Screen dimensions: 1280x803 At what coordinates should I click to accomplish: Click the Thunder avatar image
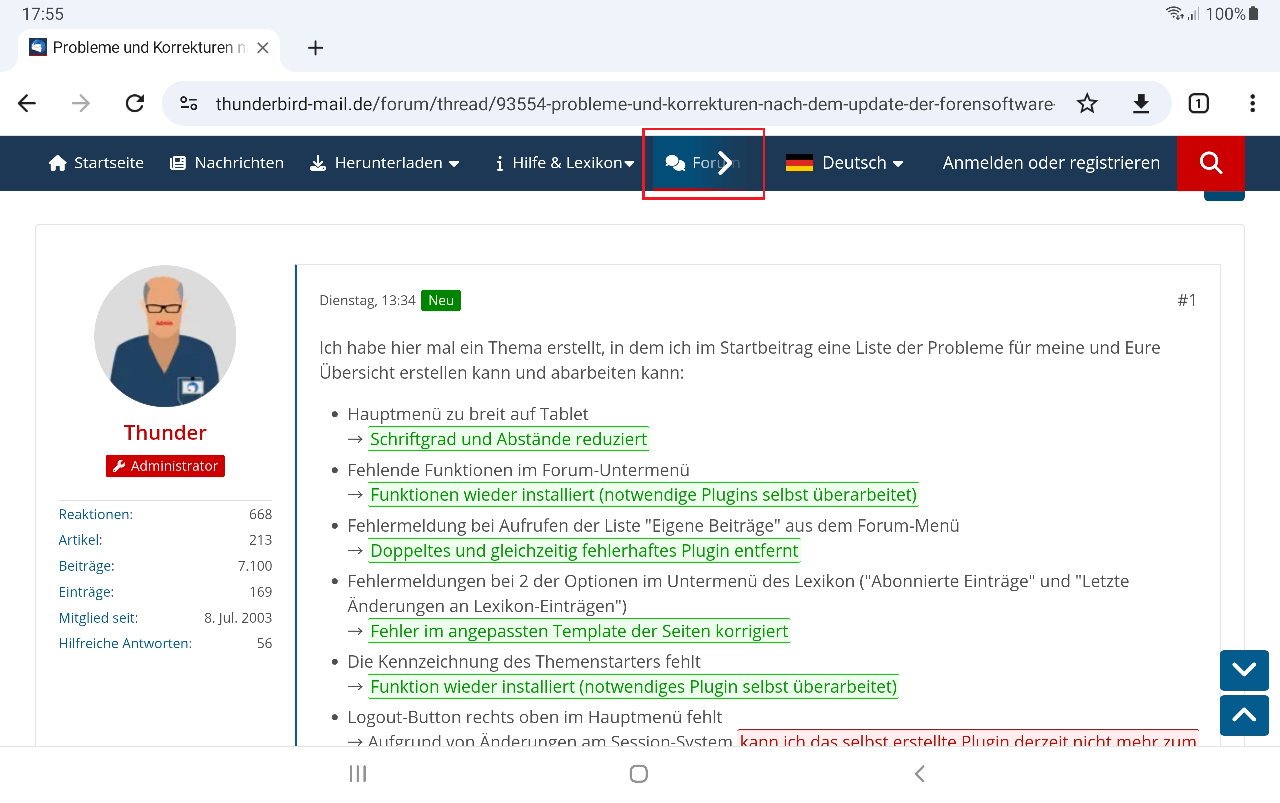165,336
